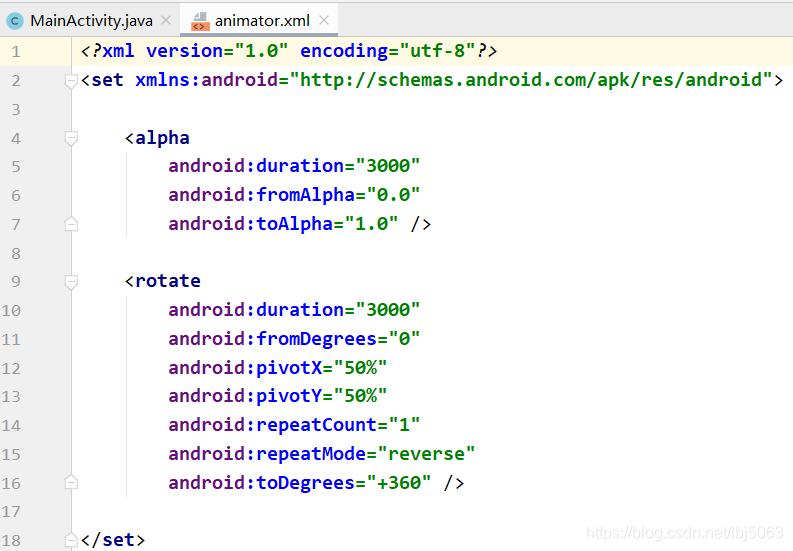This screenshot has height=551, width=793.
Task: Click the android:toDegrees="+360" attribute
Action: 300,482
